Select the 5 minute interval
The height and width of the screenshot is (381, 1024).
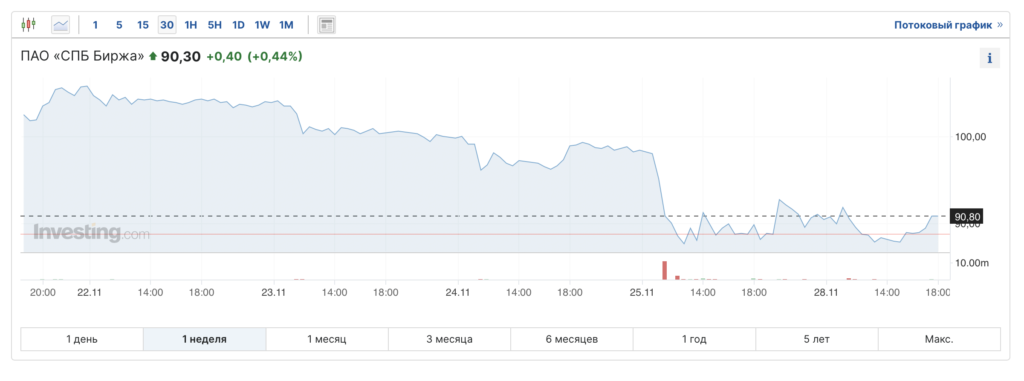[x=119, y=25]
